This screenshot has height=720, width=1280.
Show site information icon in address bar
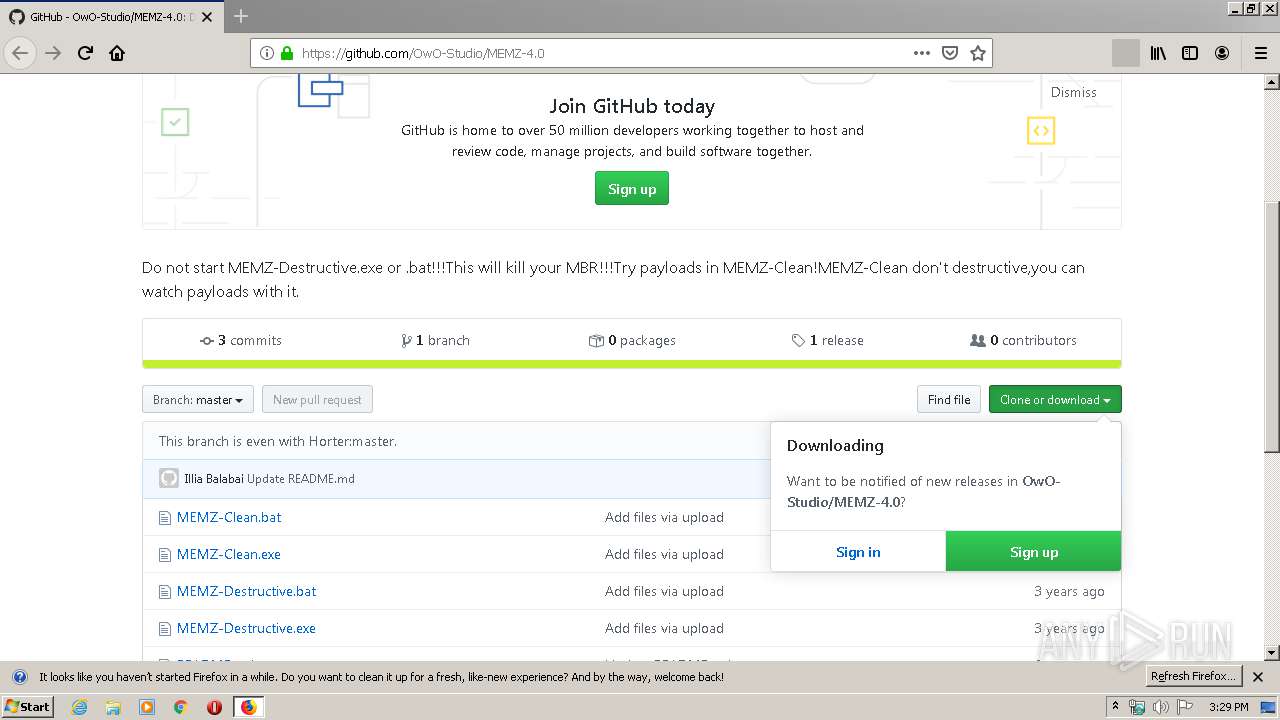coord(267,53)
